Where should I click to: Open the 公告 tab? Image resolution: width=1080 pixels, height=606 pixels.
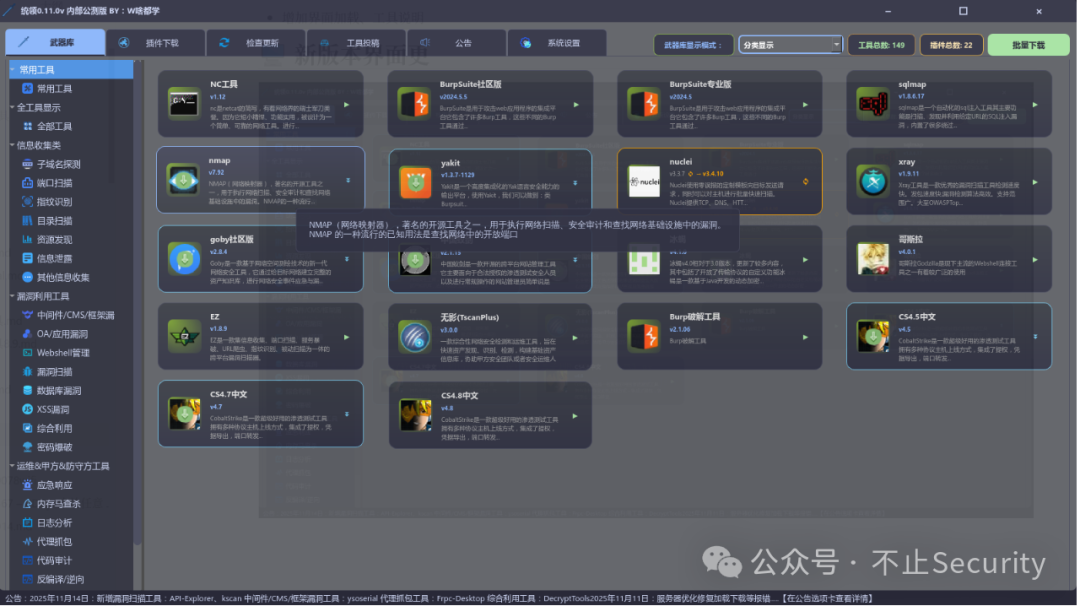(x=457, y=43)
